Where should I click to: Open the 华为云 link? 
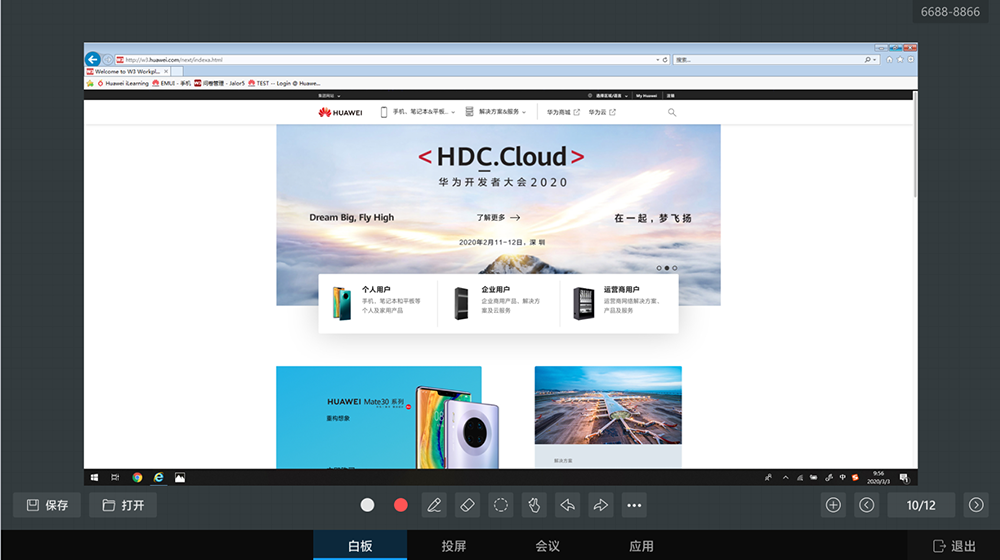(x=602, y=112)
